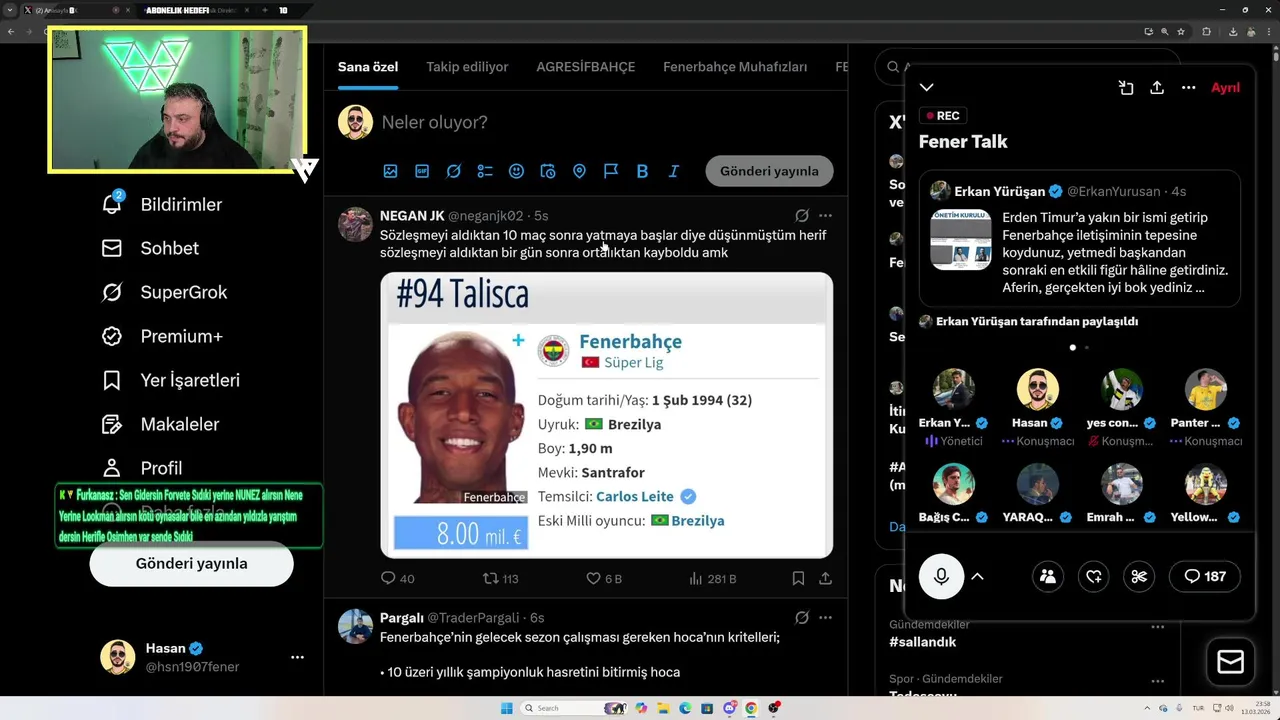Toggle italic formatting in composer
1280x720 pixels.
click(674, 171)
